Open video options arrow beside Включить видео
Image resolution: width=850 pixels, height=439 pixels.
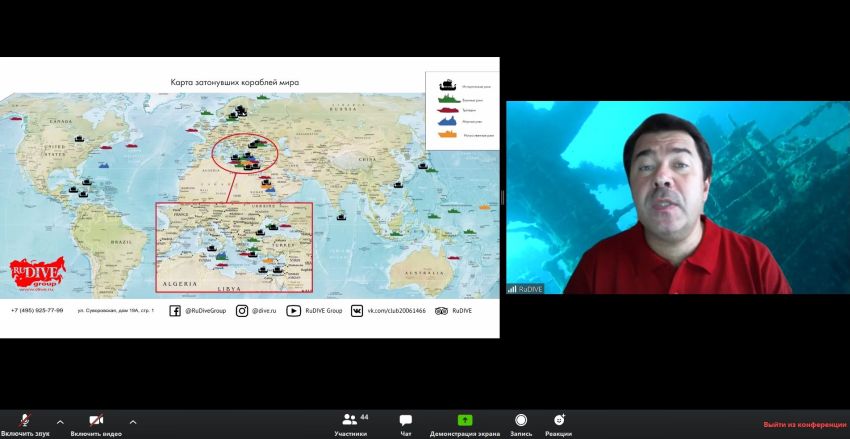pyautogui.click(x=133, y=422)
